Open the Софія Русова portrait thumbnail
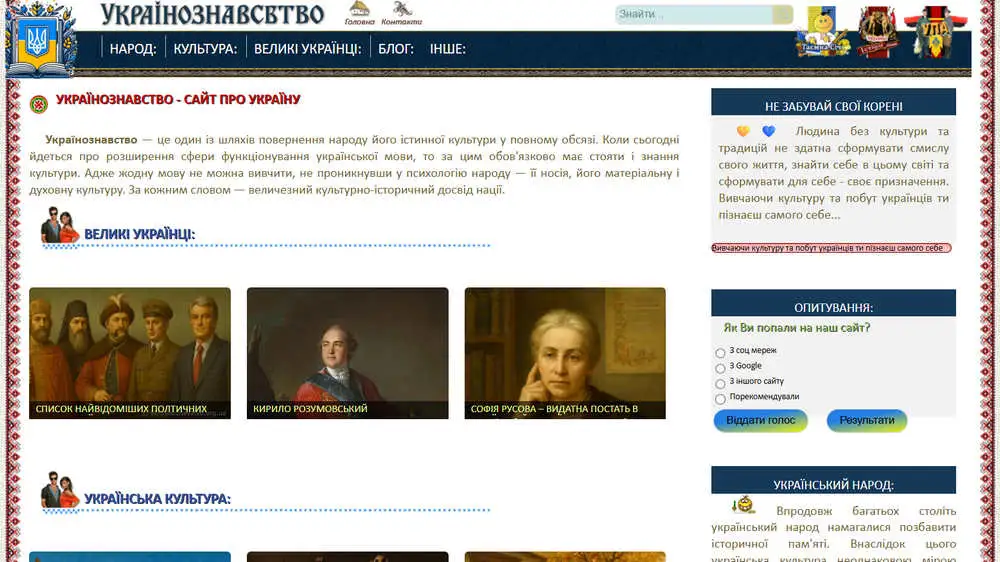This screenshot has height=562, width=1000. [565, 353]
